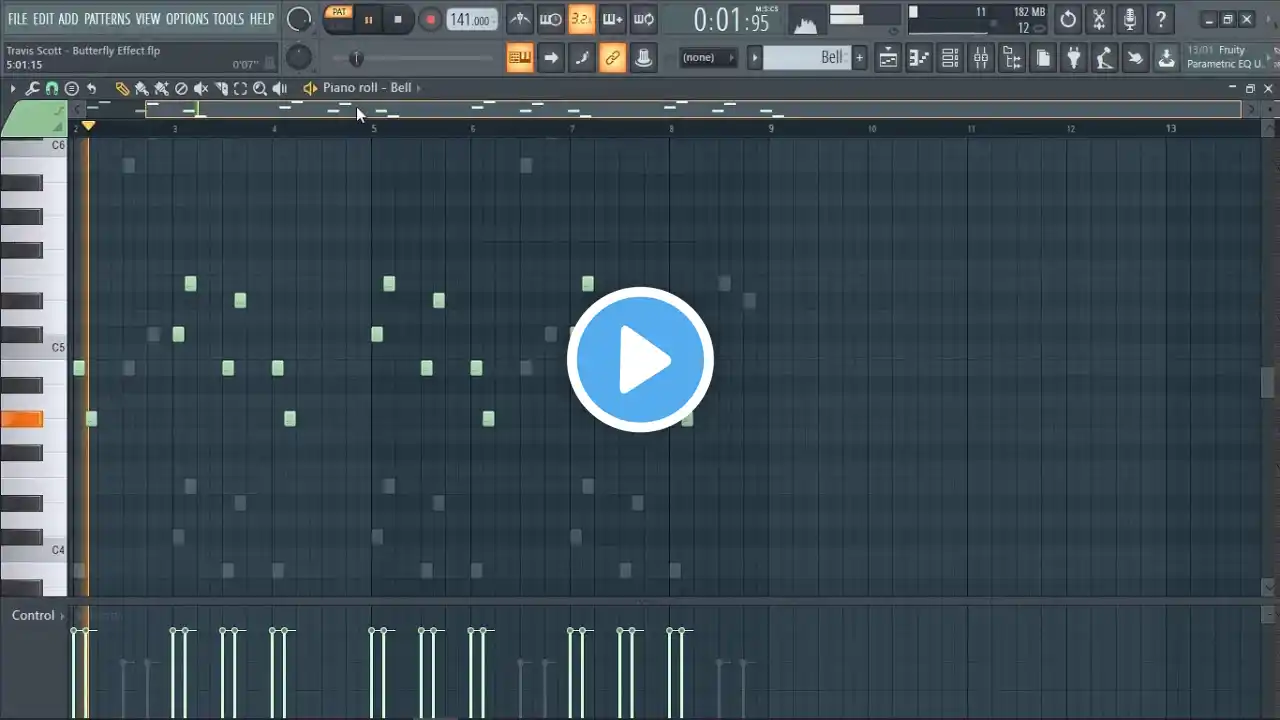The width and height of the screenshot is (1280, 720).
Task: Open the piano roll stamp options circle
Action: tap(72, 88)
